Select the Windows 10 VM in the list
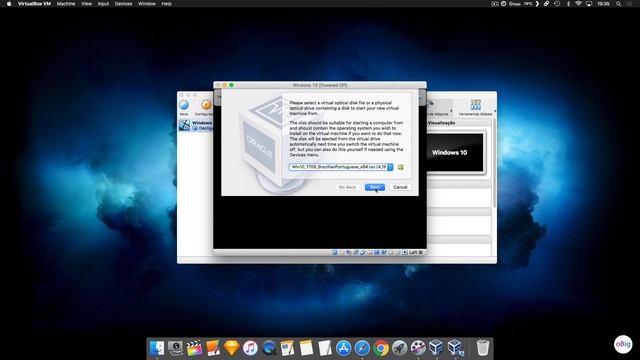This screenshot has height=360, width=640. 196,125
